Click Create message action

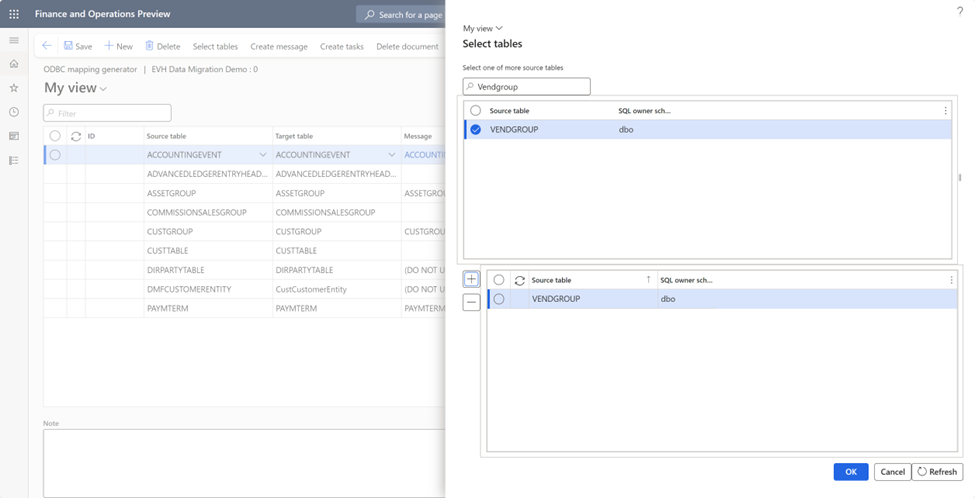click(279, 46)
